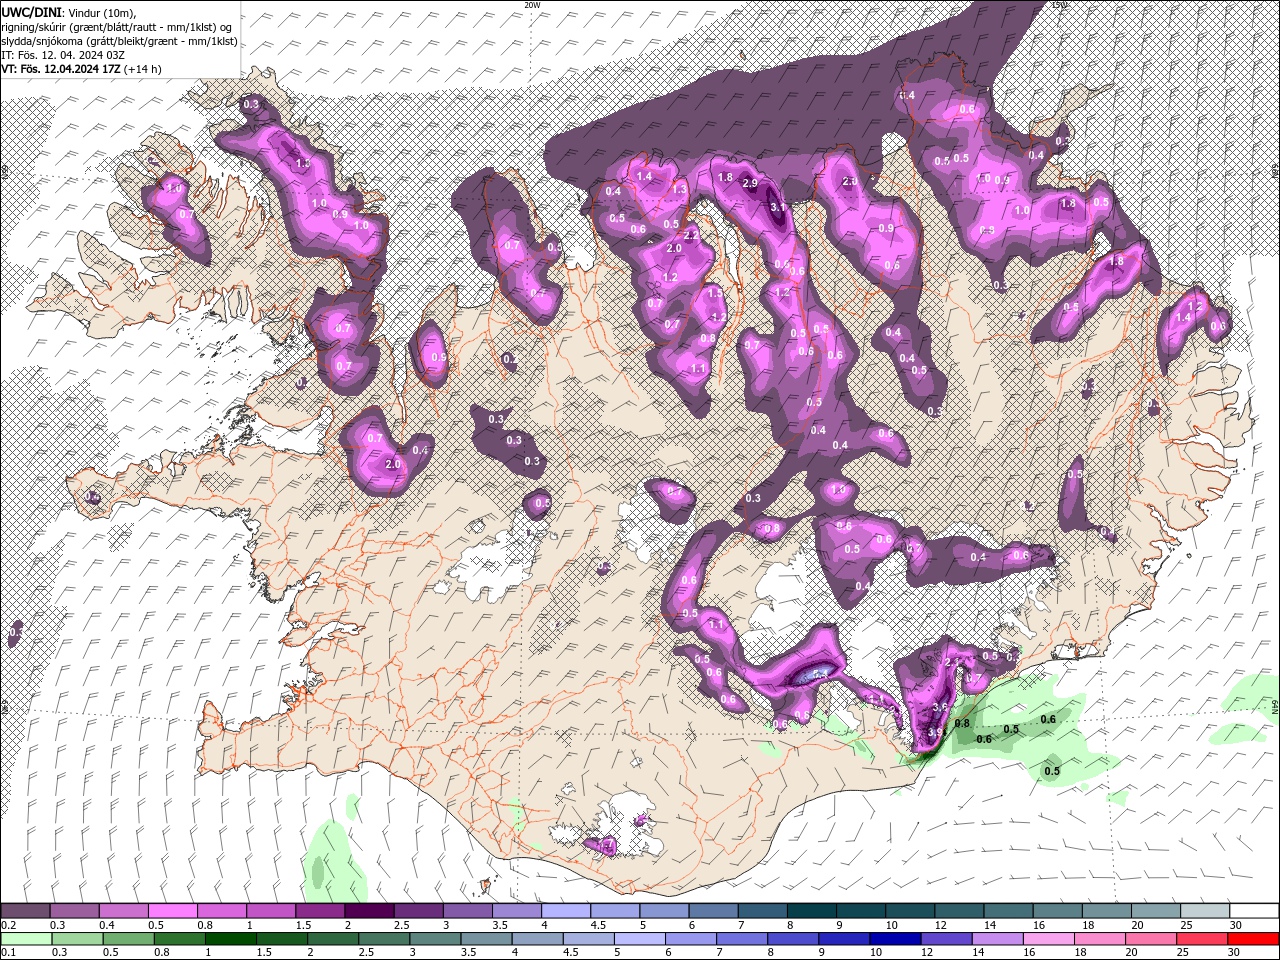Viewport: 1280px width, 960px height.
Task: Select the light pink 16 rain legend swatch
Action: click(x=1048, y=939)
